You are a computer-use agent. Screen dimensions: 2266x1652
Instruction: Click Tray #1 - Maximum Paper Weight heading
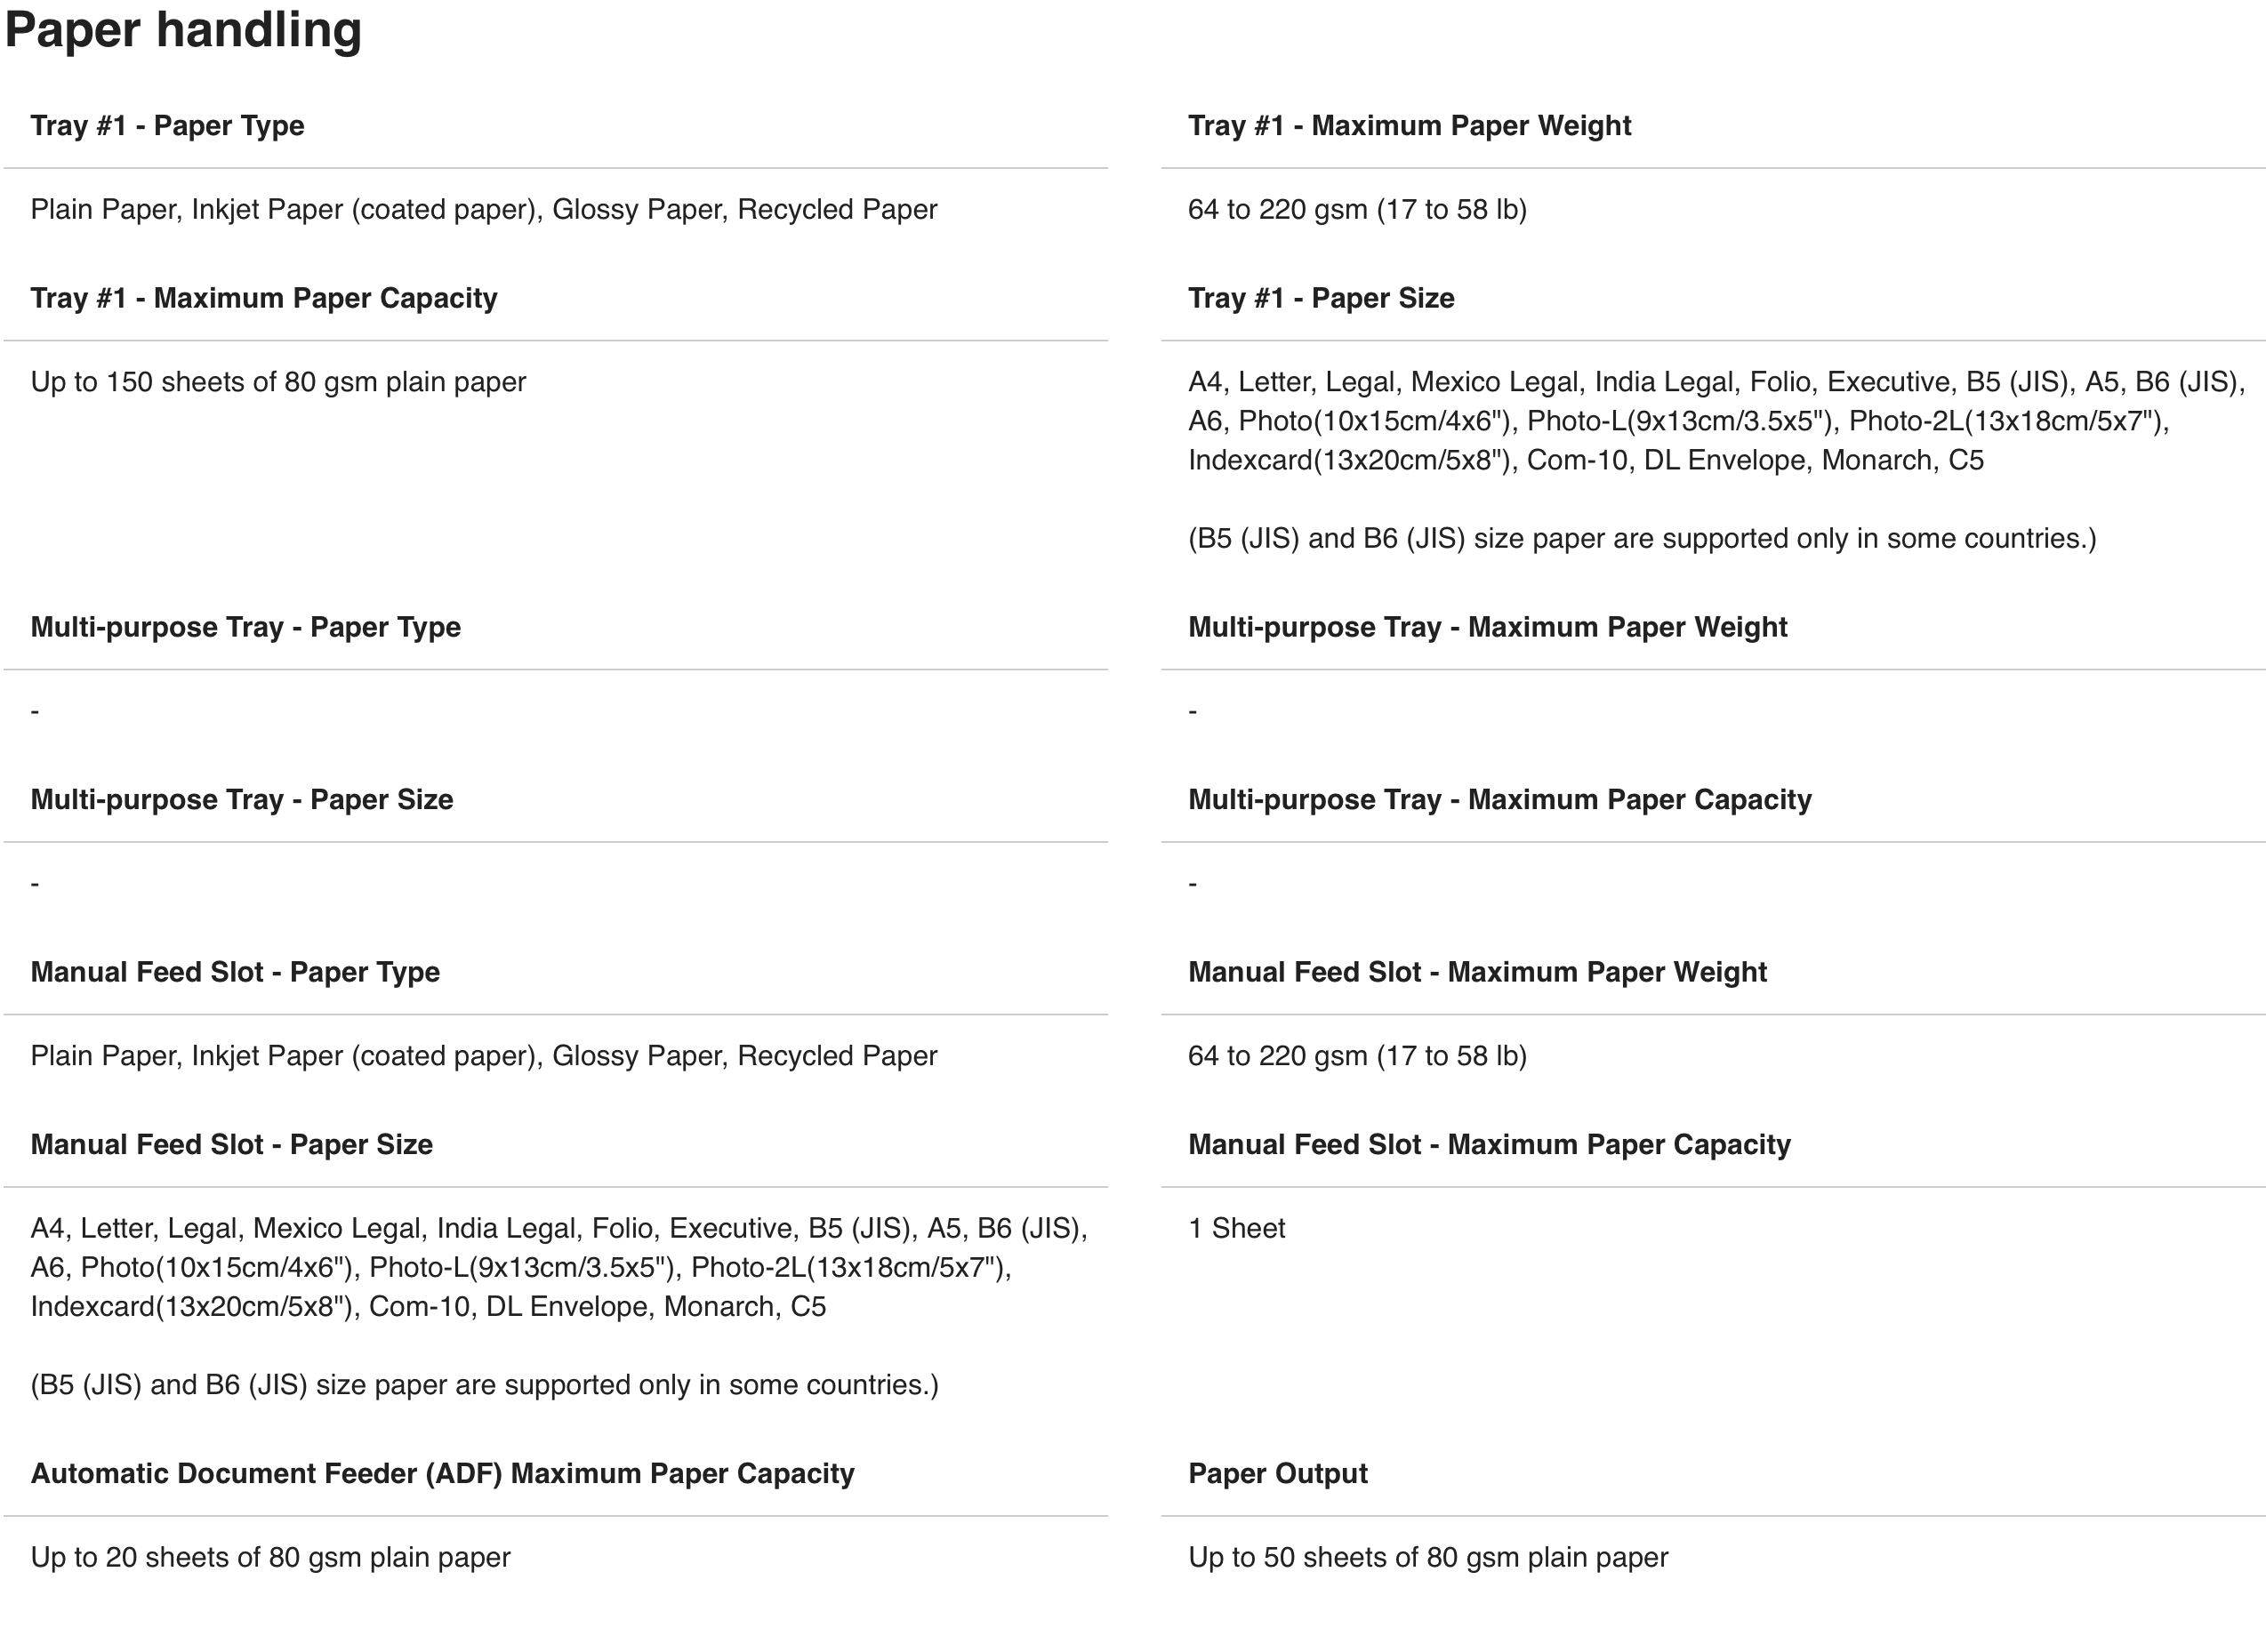tap(1409, 126)
